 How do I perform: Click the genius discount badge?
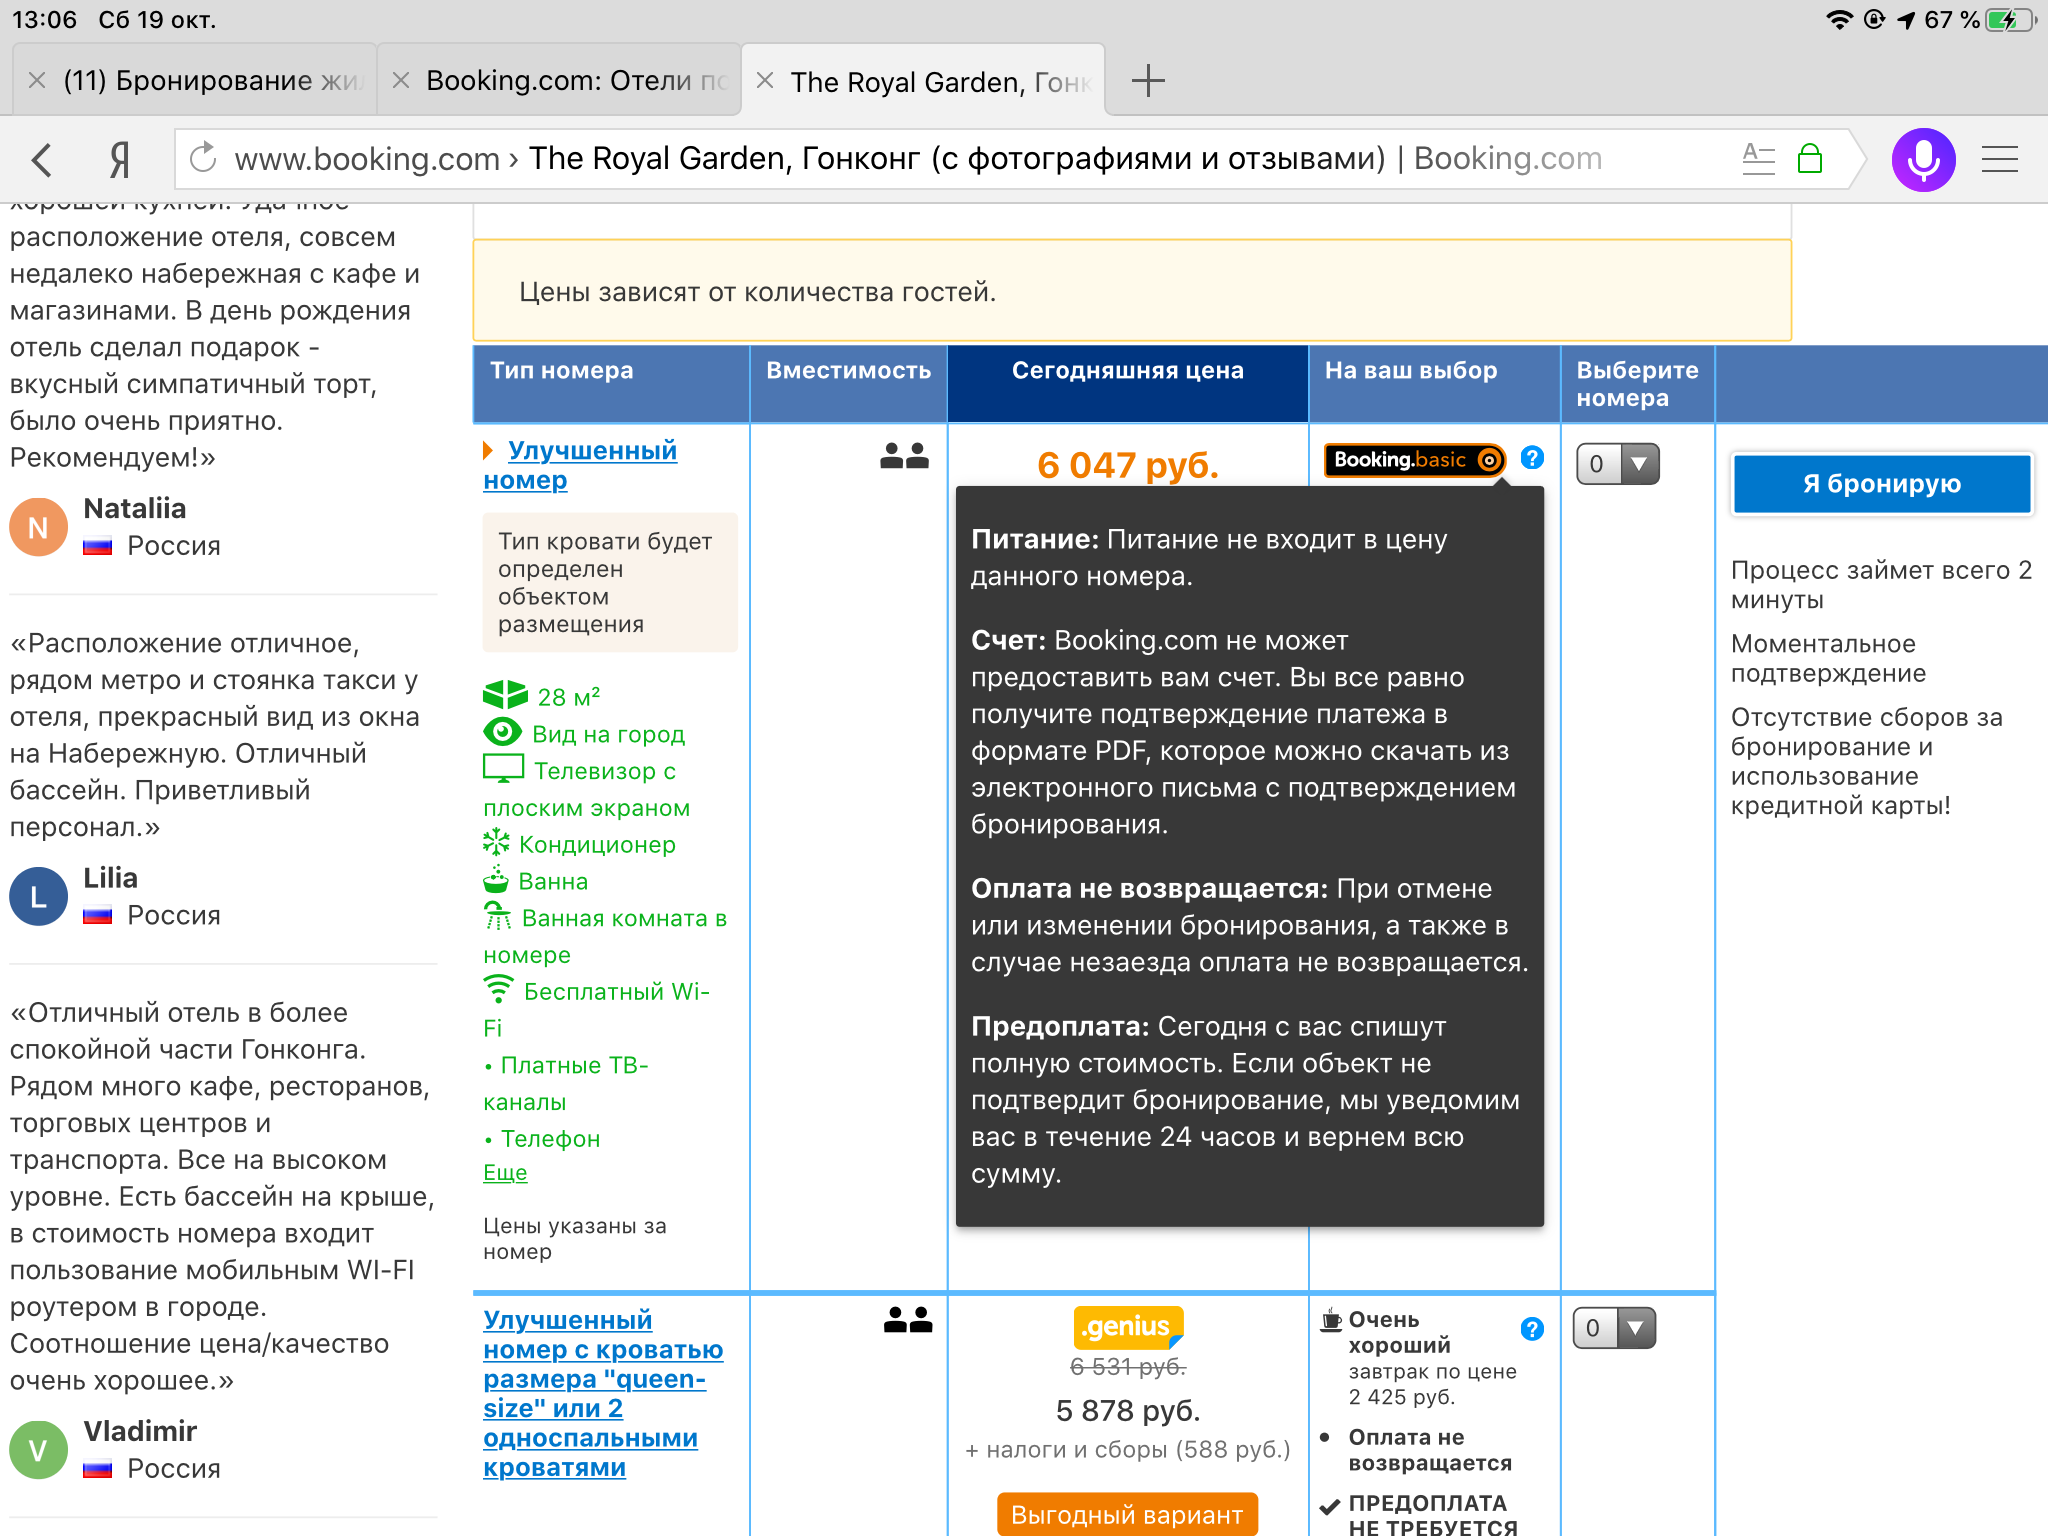coord(1128,1327)
